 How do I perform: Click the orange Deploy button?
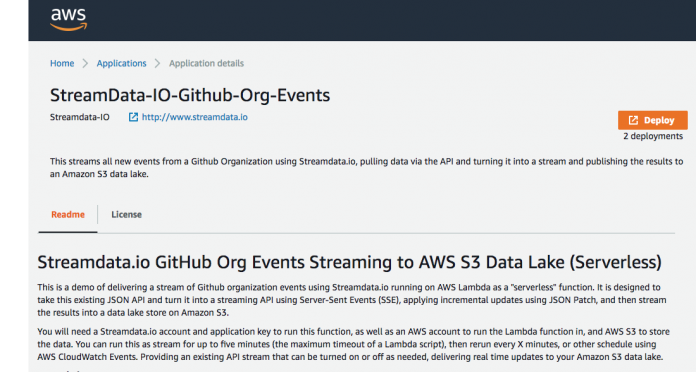[x=652, y=120]
